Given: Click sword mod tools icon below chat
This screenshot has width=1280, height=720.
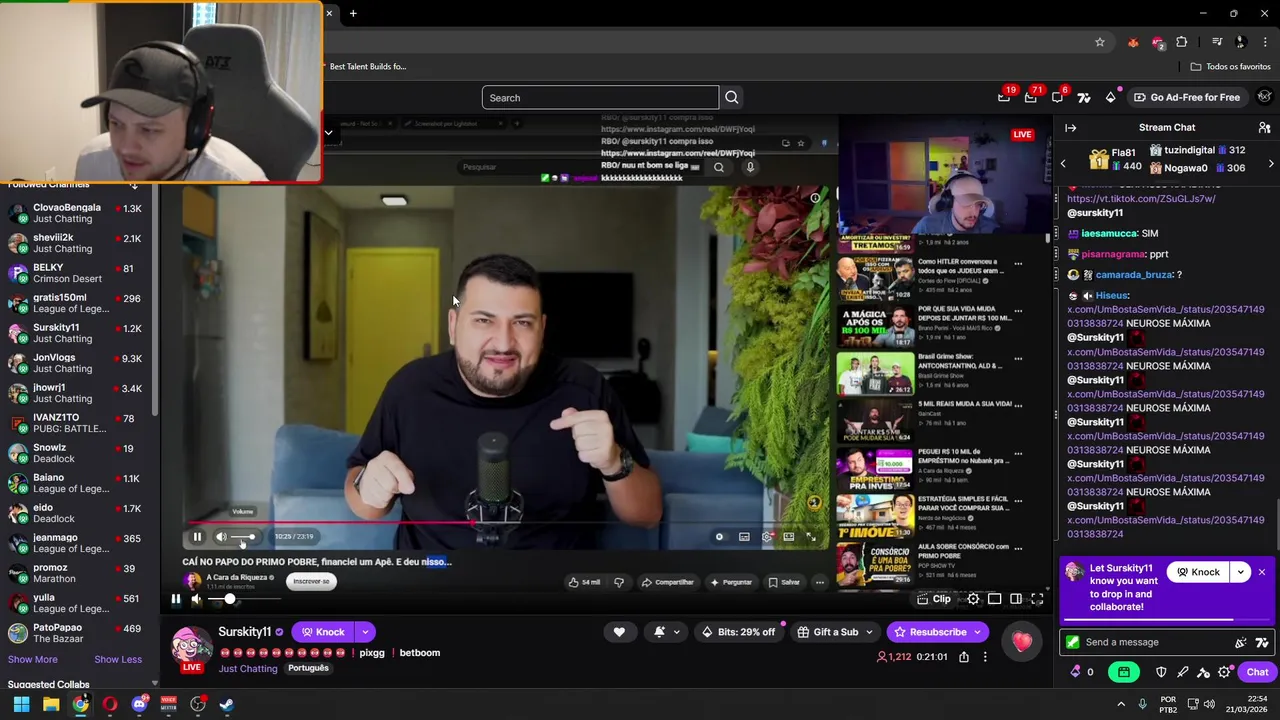Looking at the screenshot, I should pos(1183,672).
